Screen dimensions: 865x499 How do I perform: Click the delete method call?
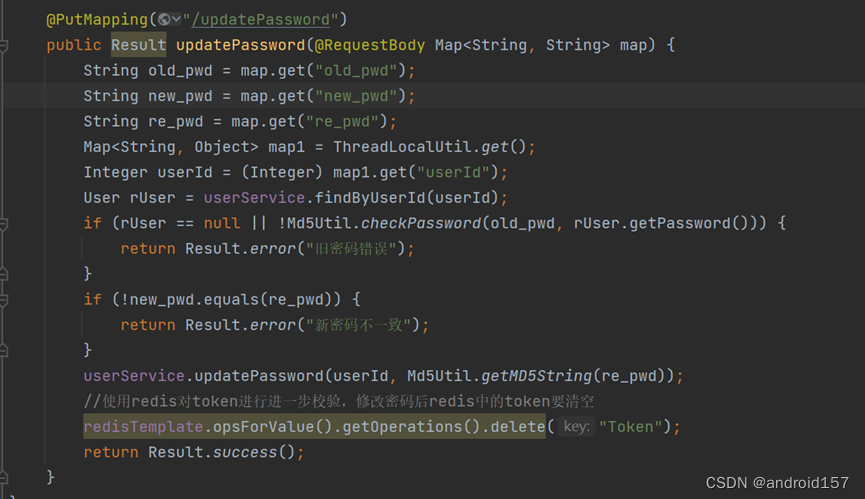point(517,426)
